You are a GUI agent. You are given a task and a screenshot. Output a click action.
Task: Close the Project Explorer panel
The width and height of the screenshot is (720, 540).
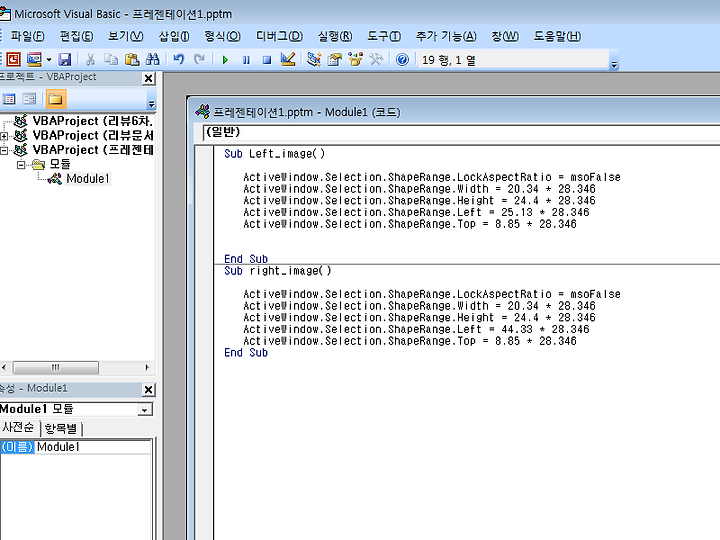click(x=148, y=79)
